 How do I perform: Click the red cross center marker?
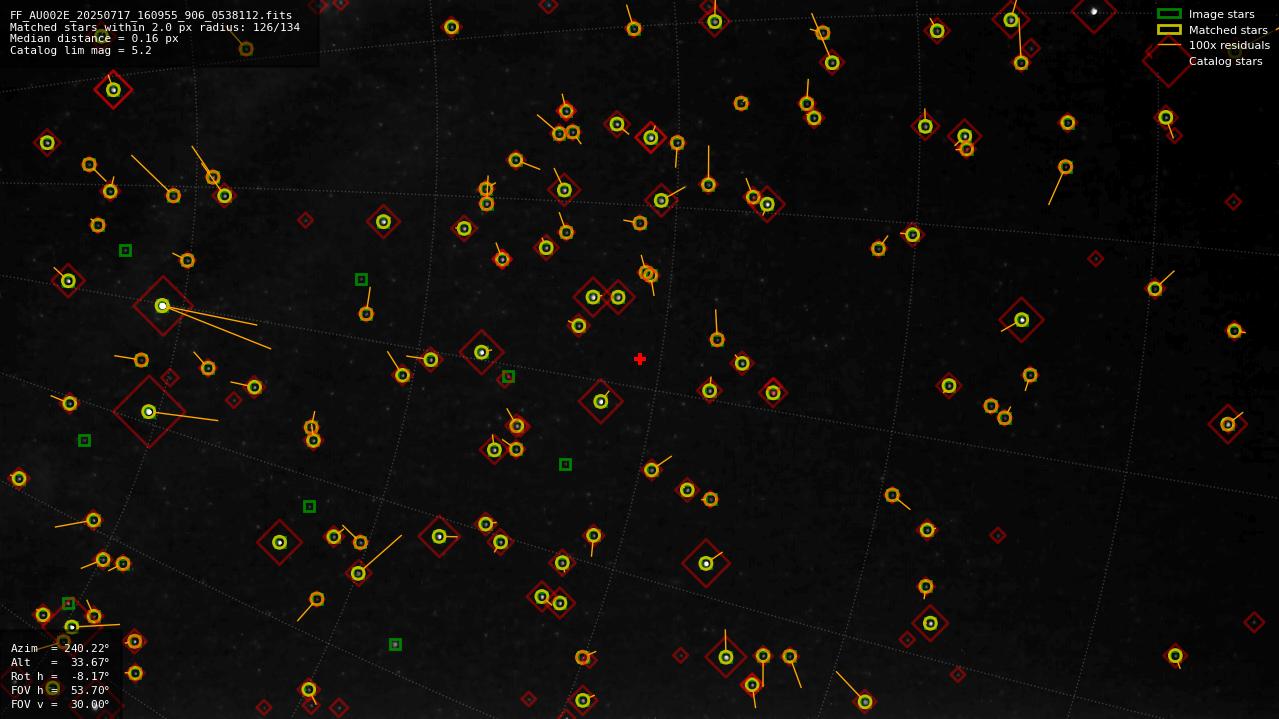click(x=640, y=359)
